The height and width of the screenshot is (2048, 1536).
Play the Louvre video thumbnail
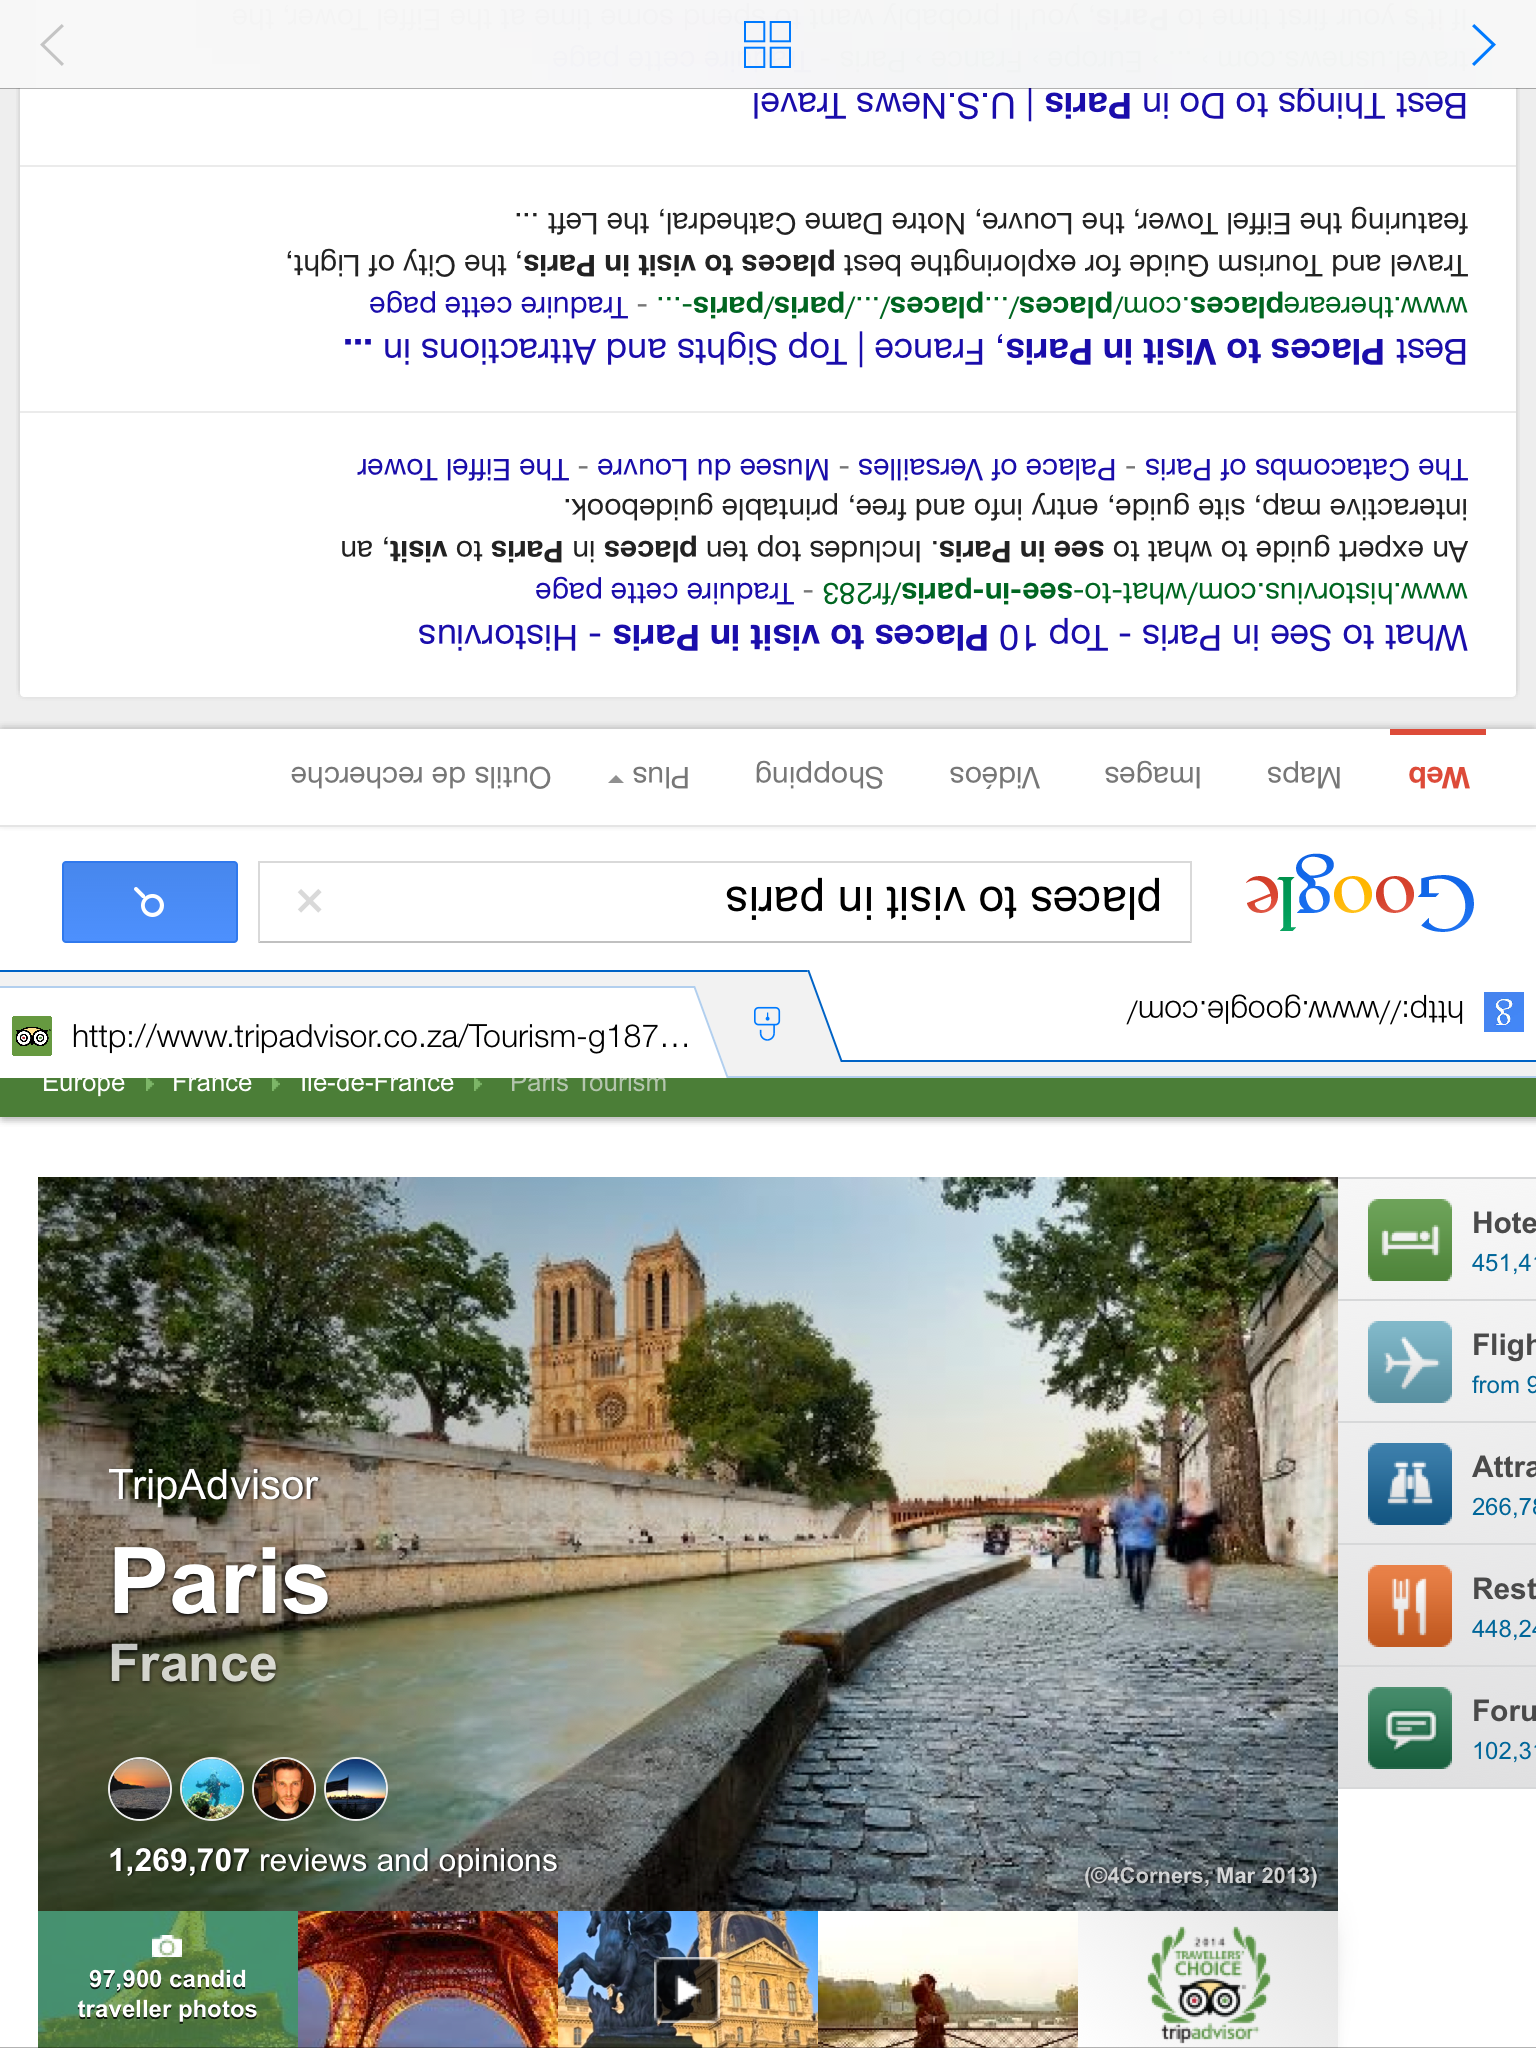point(686,1990)
